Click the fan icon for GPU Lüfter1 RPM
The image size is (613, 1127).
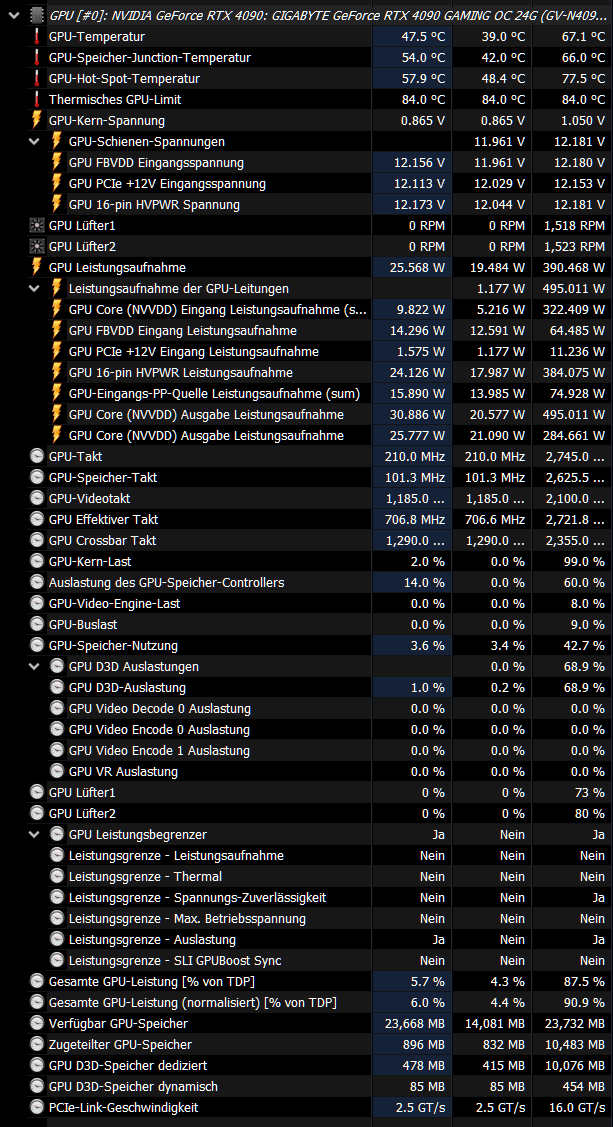pyautogui.click(x=37, y=226)
